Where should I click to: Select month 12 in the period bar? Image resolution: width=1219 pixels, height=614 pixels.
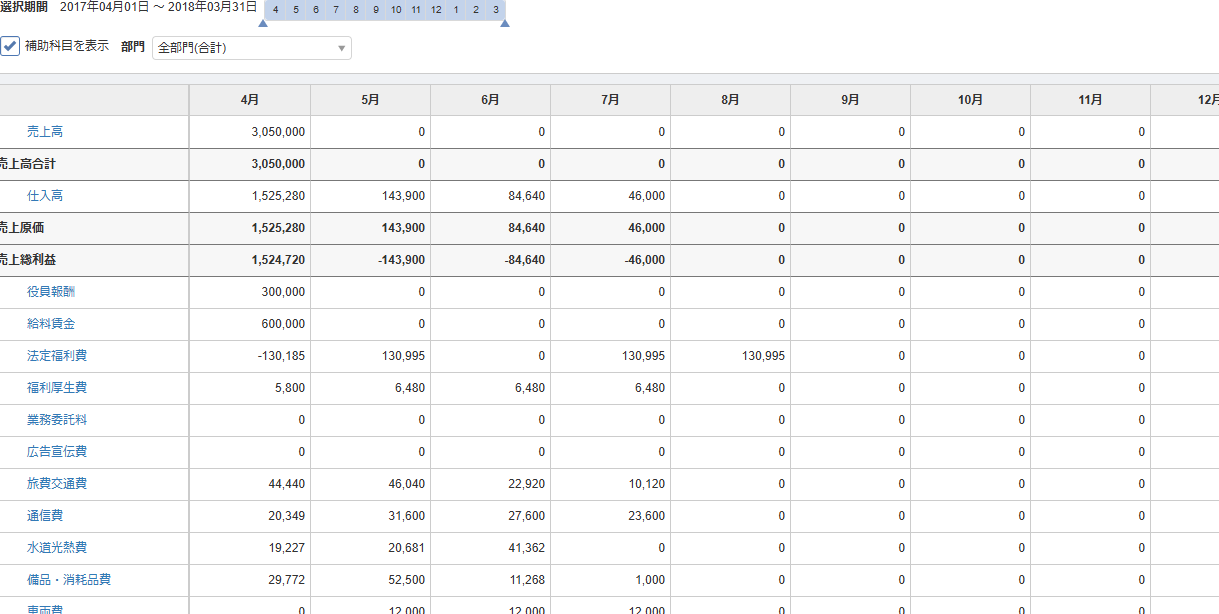coord(436,10)
